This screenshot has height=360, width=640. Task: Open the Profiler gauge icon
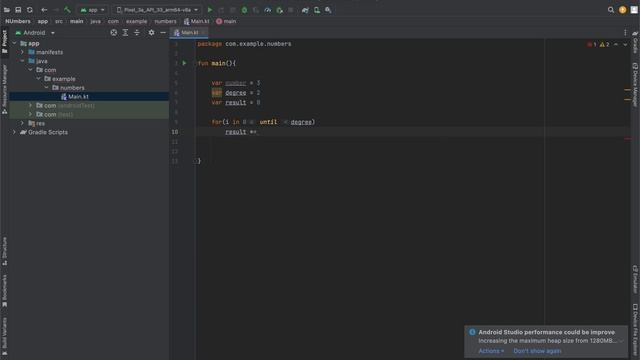pyautogui.click(x=268, y=10)
